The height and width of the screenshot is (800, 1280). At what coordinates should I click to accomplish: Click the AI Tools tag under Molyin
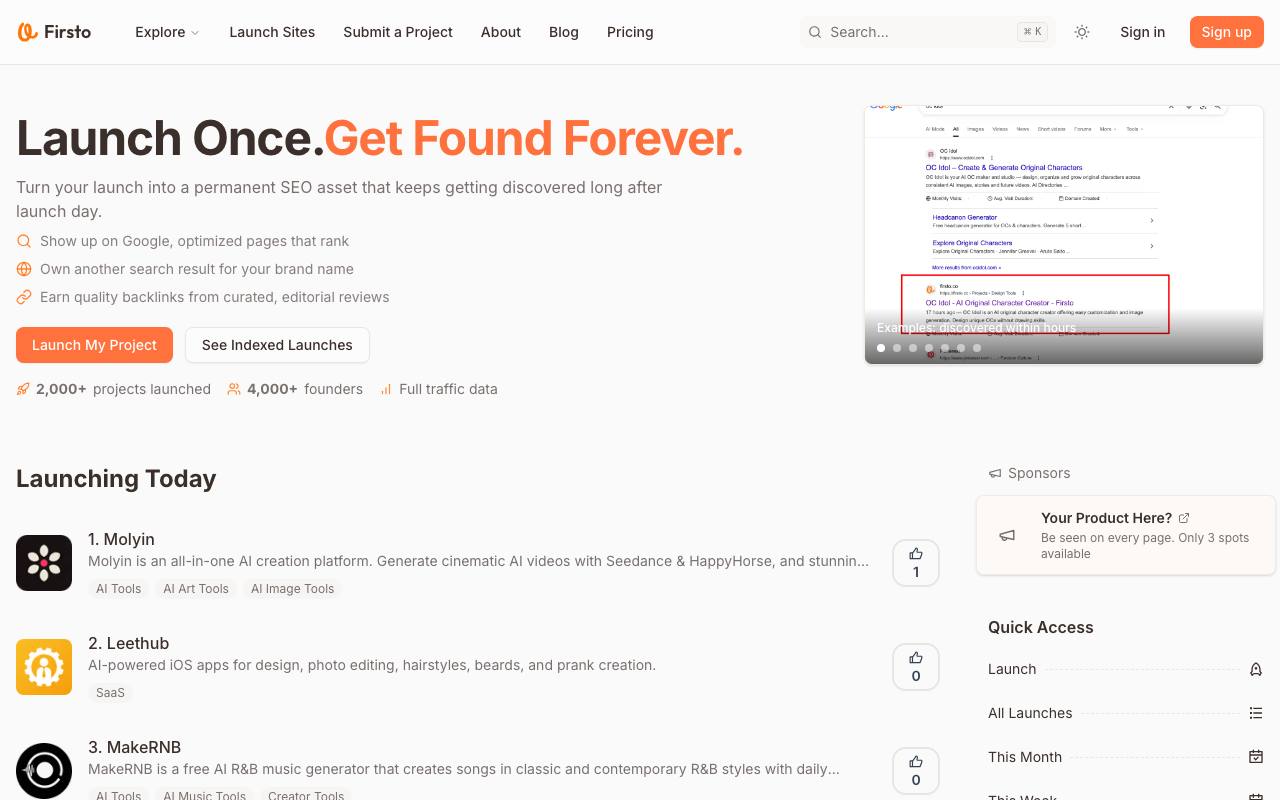(x=118, y=589)
